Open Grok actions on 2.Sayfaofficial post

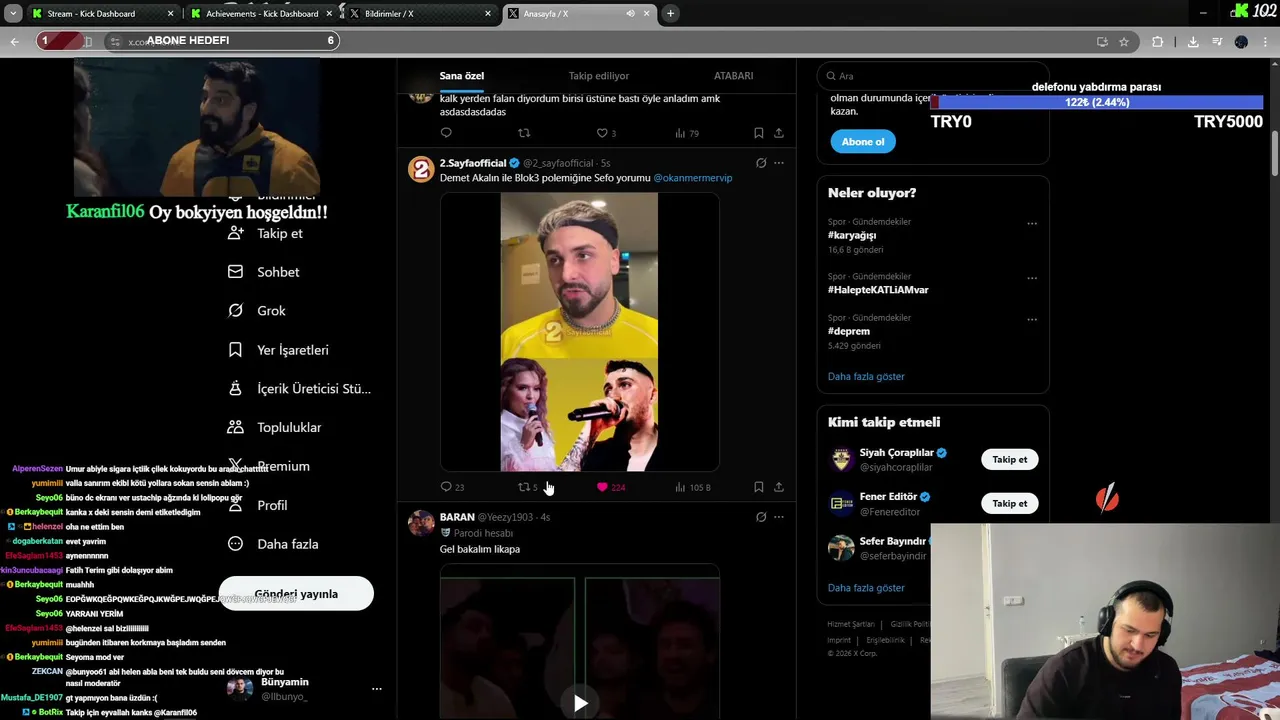coord(761,163)
